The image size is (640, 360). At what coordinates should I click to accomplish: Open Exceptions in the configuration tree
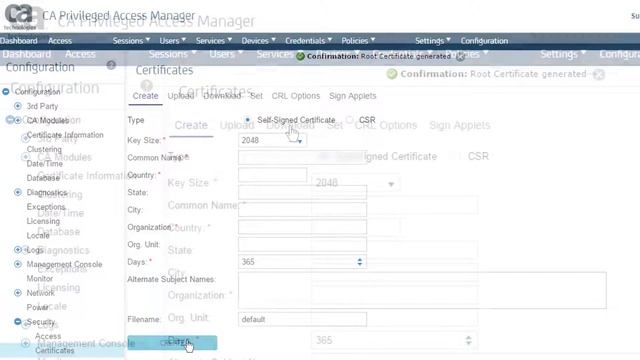click(x=46, y=207)
